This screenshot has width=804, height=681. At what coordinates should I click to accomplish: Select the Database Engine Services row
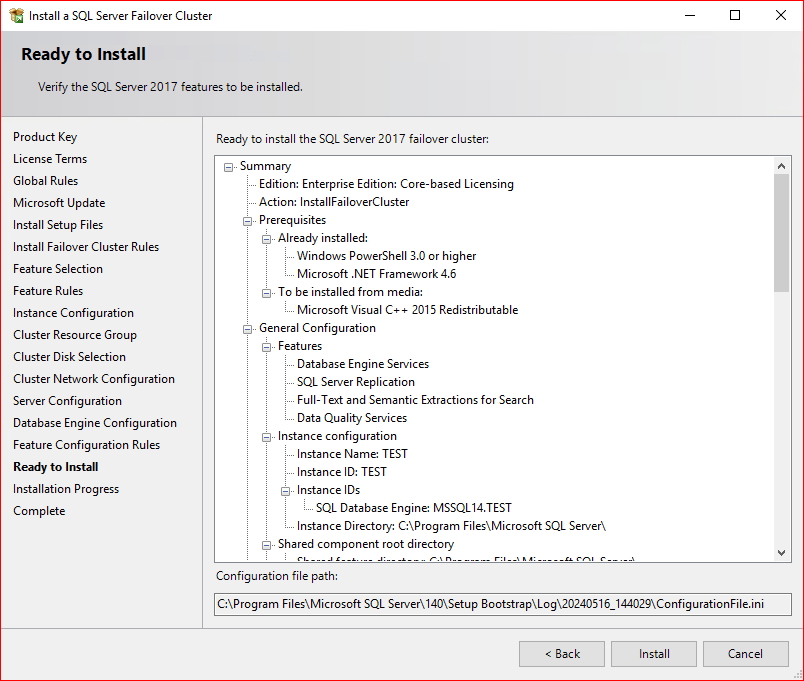pos(363,364)
